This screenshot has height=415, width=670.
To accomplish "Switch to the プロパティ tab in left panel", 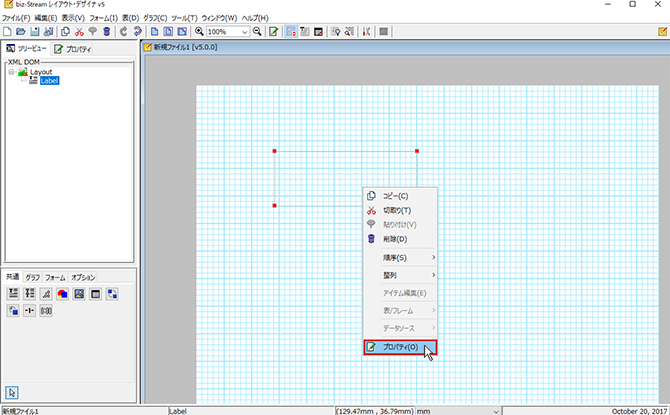I will pos(73,48).
